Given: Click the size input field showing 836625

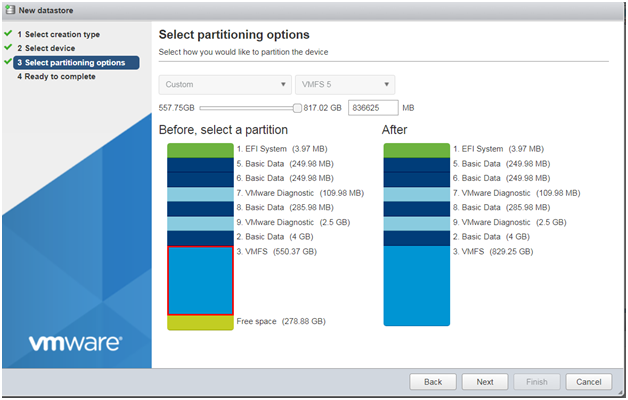Looking at the screenshot, I should coord(373,108).
